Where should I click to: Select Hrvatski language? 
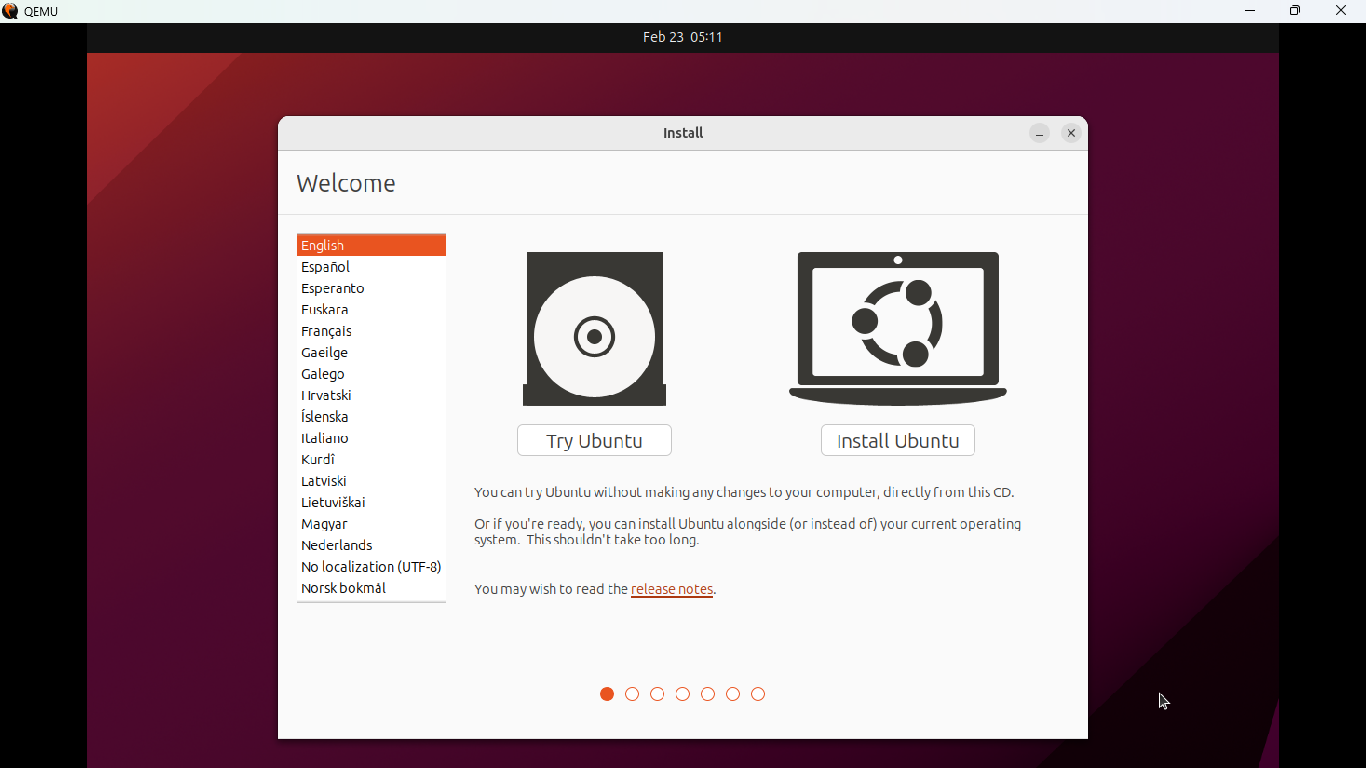click(x=371, y=395)
